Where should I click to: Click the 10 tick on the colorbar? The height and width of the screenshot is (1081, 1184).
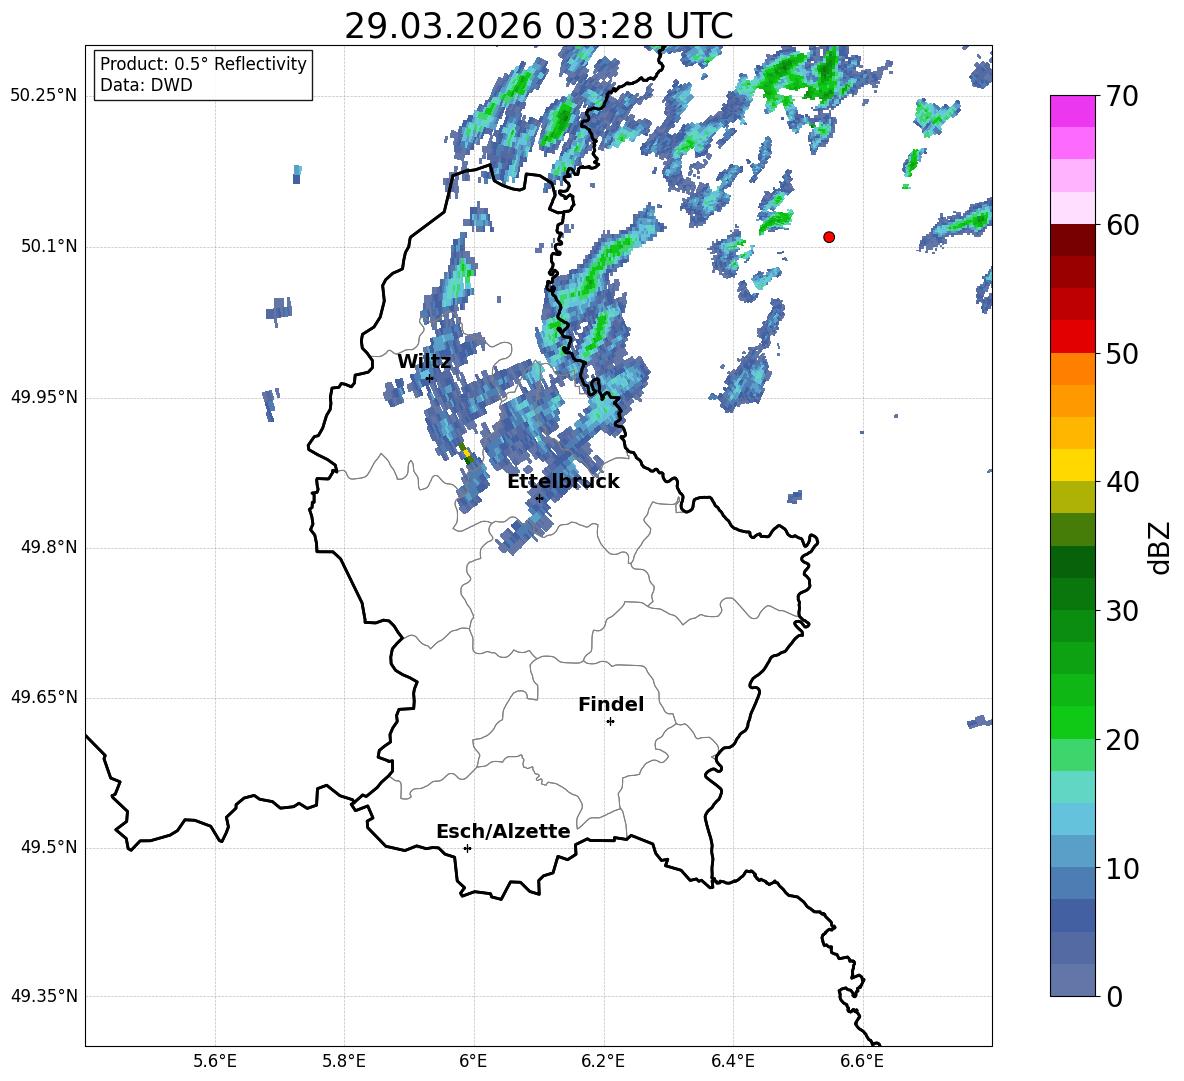(1122, 868)
